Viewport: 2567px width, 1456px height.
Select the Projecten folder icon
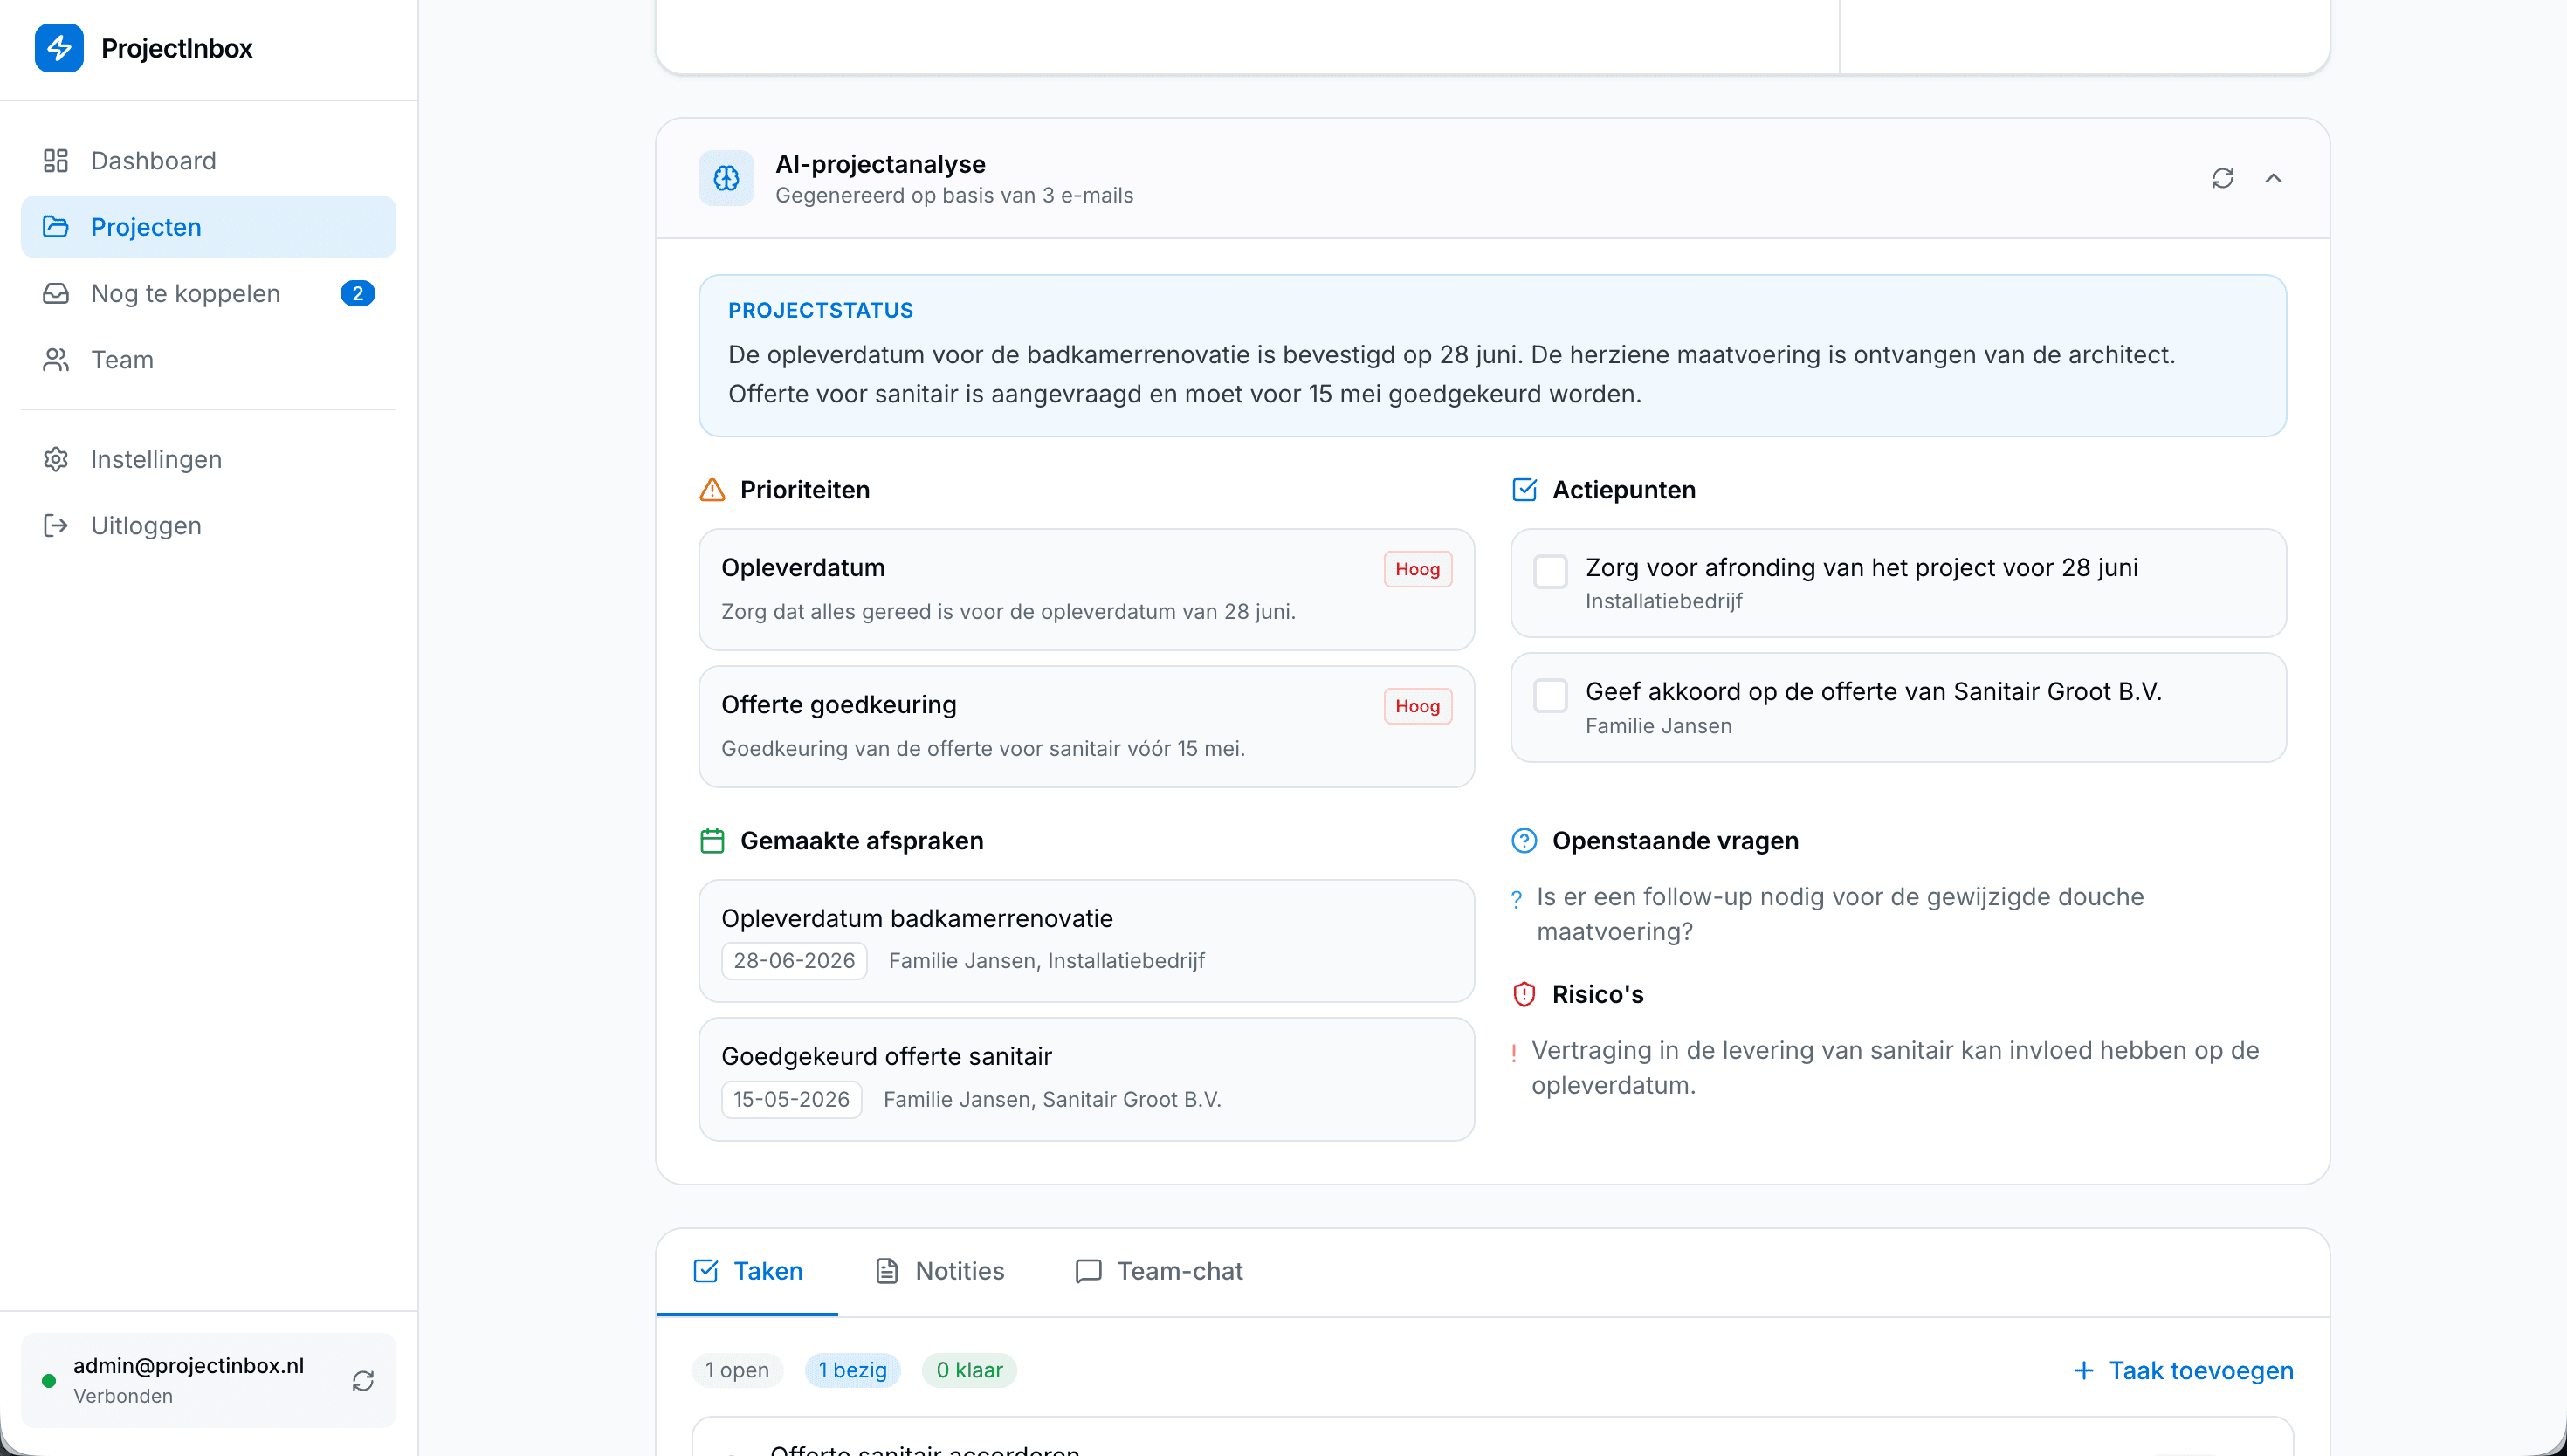[56, 226]
